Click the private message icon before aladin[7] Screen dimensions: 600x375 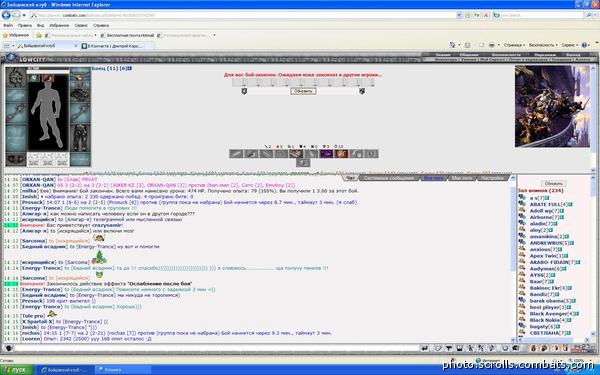point(522,223)
